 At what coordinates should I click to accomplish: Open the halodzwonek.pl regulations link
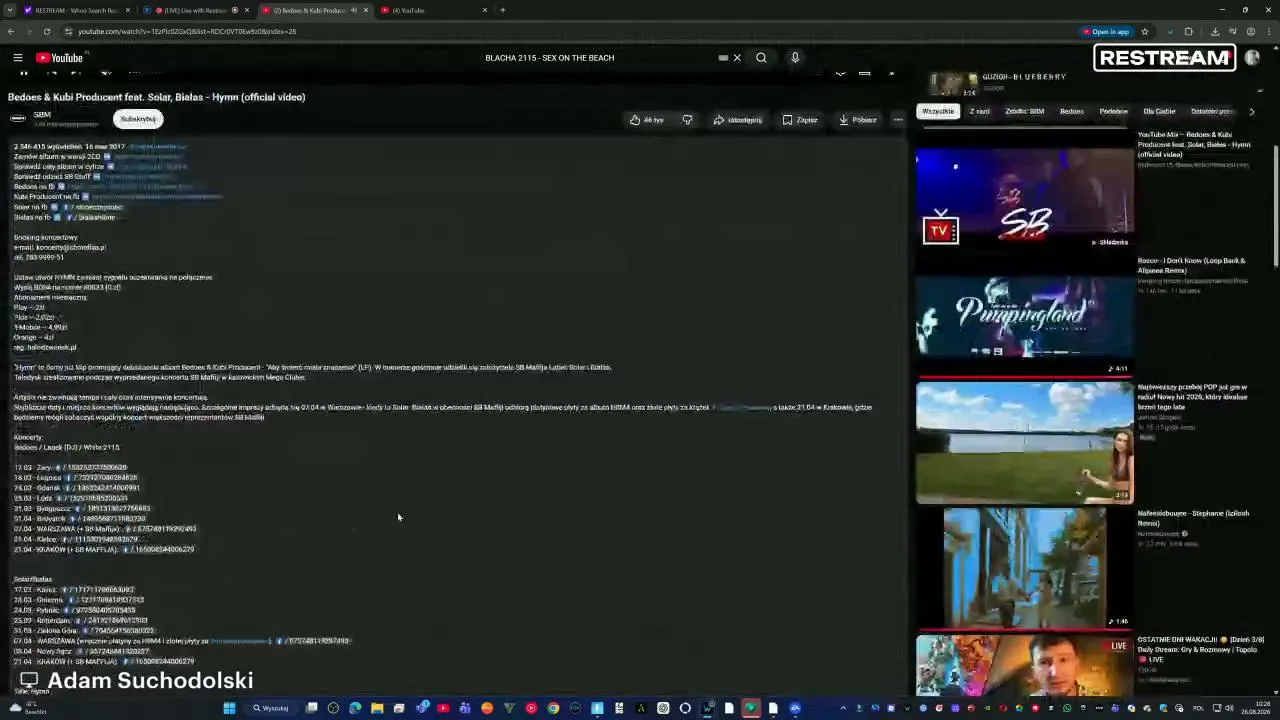click(51, 347)
